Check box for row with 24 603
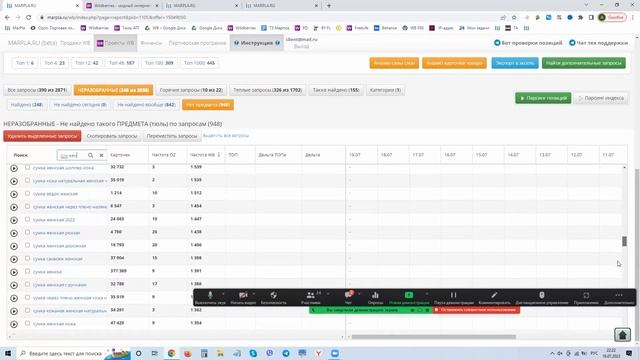Viewport: 640px width, 360px height. [27, 219]
